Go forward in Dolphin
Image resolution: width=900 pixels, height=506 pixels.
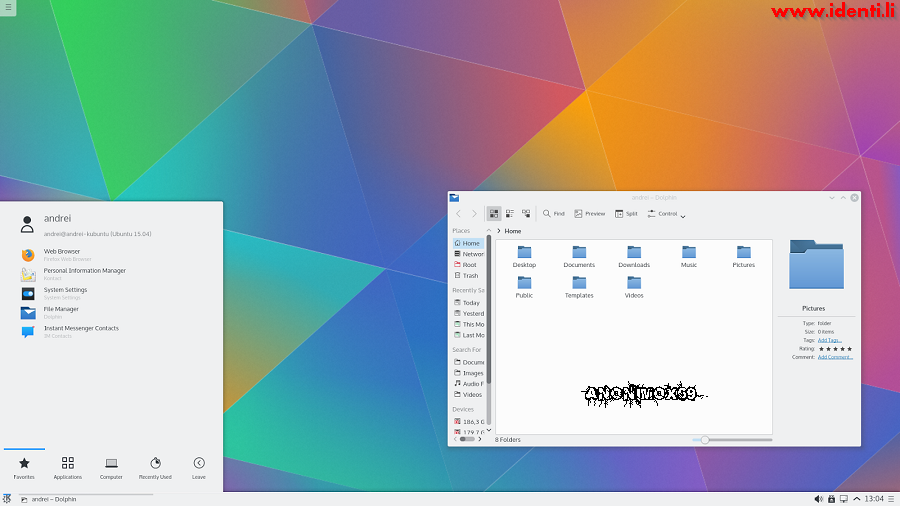(x=474, y=213)
